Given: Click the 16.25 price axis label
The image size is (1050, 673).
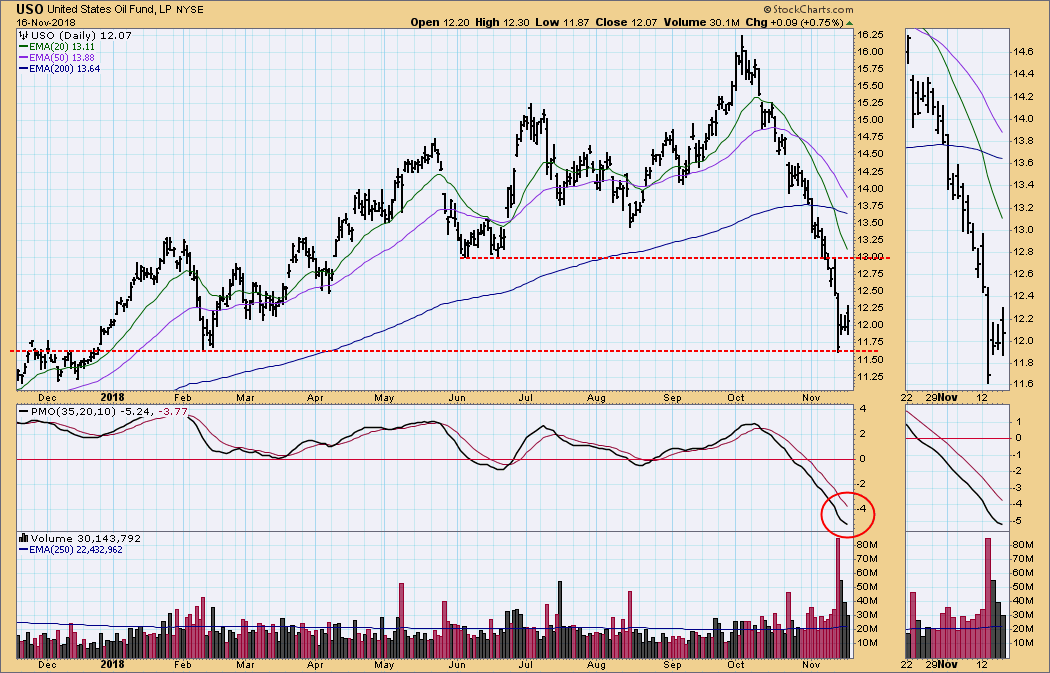Looking at the screenshot, I should [x=870, y=35].
